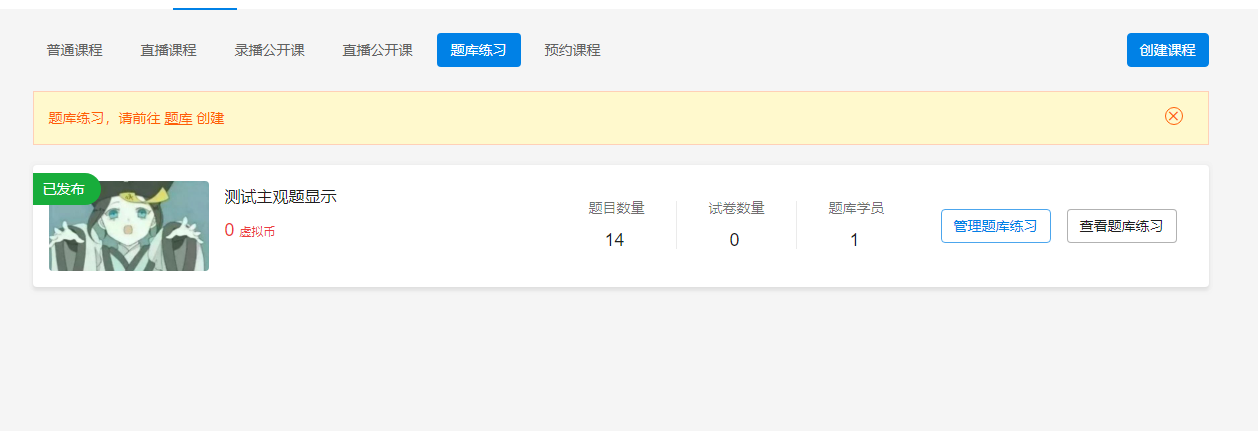The width and height of the screenshot is (1258, 431).
Task: Follow the 题库 link in the notice
Action: [x=178, y=118]
